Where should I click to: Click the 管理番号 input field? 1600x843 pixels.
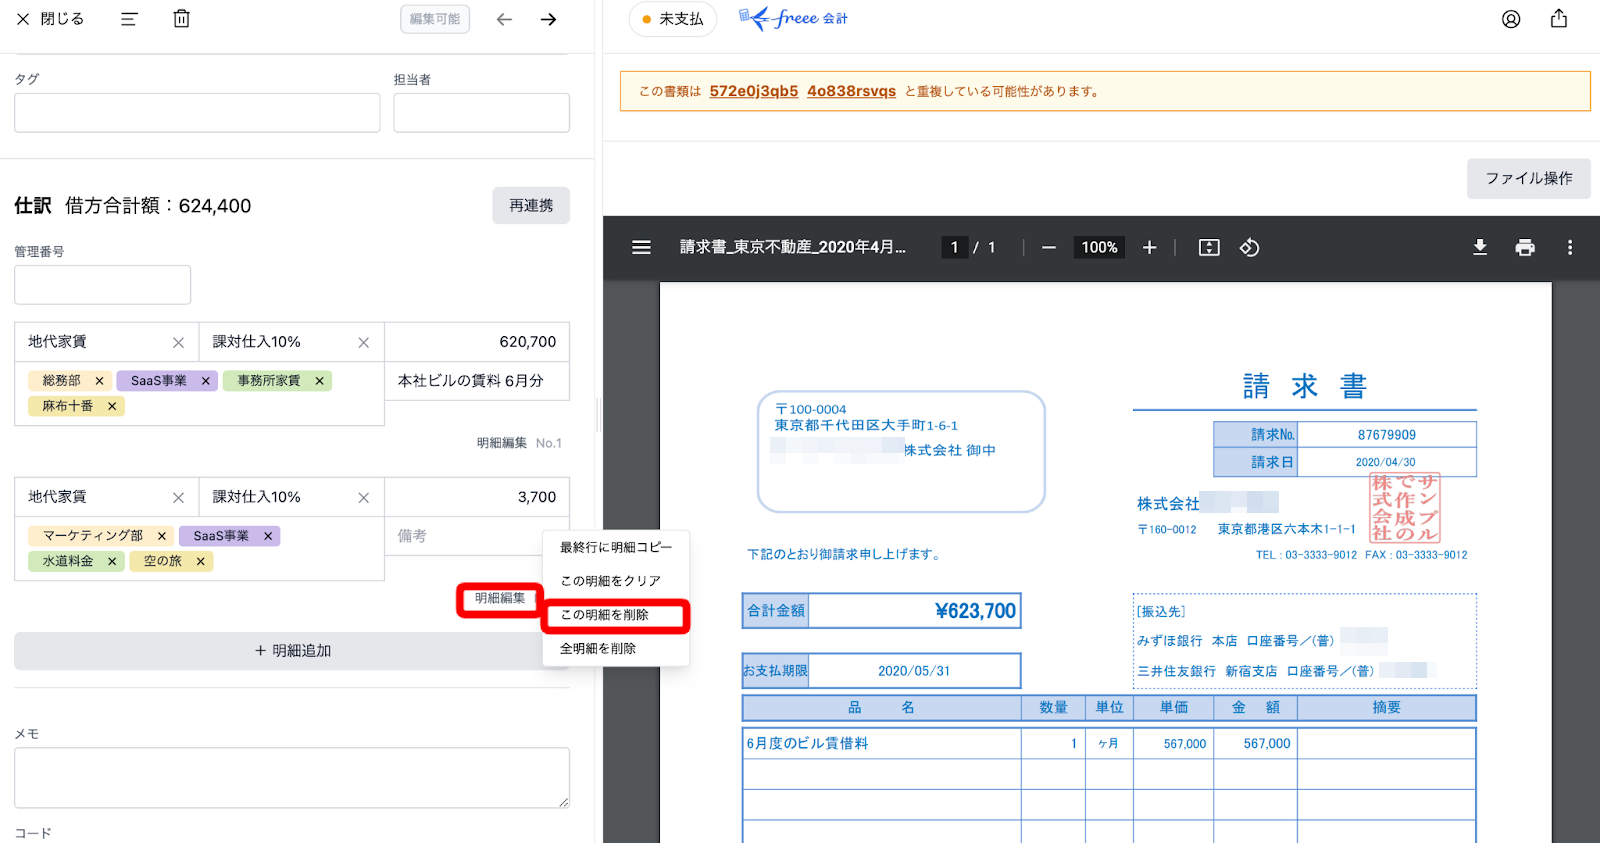[102, 285]
